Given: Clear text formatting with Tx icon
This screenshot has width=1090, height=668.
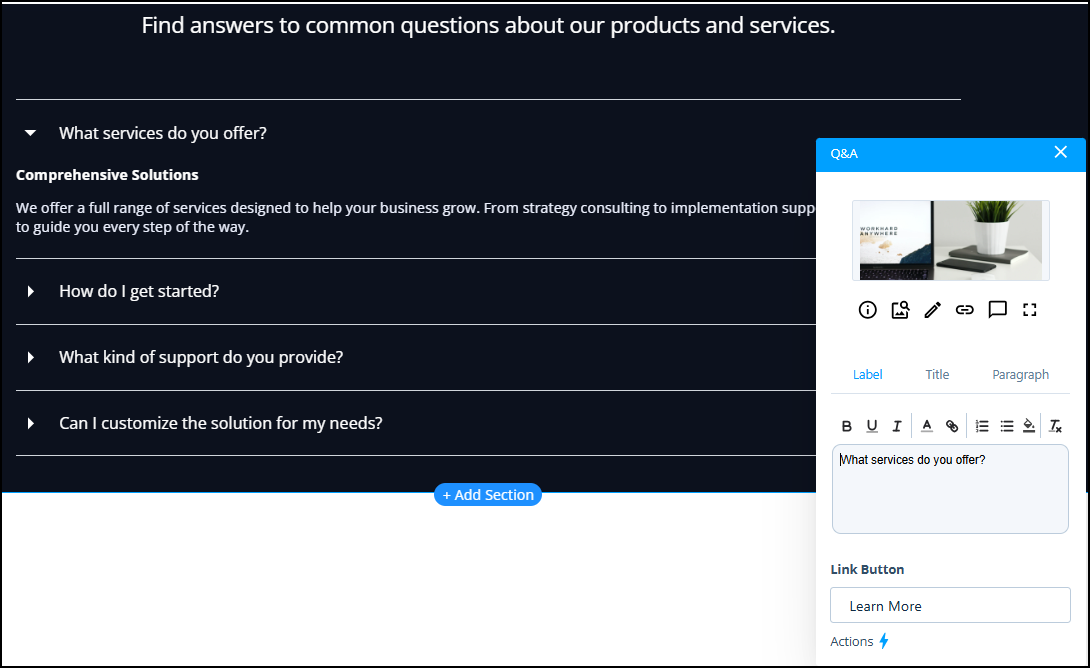Looking at the screenshot, I should (1055, 426).
